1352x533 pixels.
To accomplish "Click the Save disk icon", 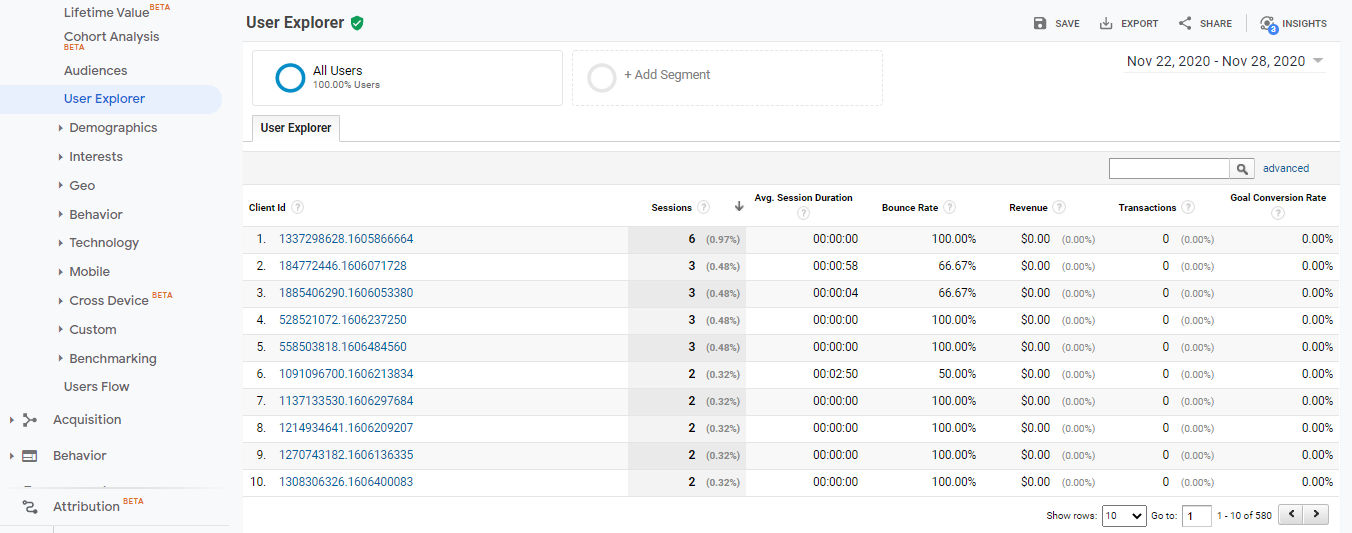I will (x=1040, y=23).
